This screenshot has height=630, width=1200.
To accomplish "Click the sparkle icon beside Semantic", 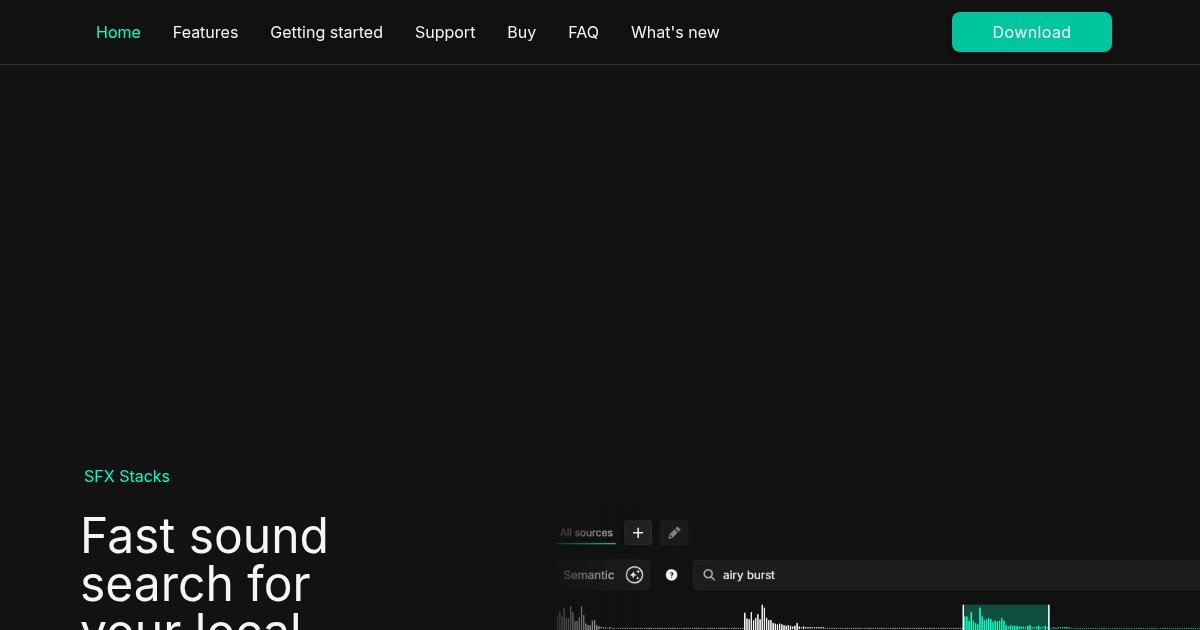I will pyautogui.click(x=635, y=575).
